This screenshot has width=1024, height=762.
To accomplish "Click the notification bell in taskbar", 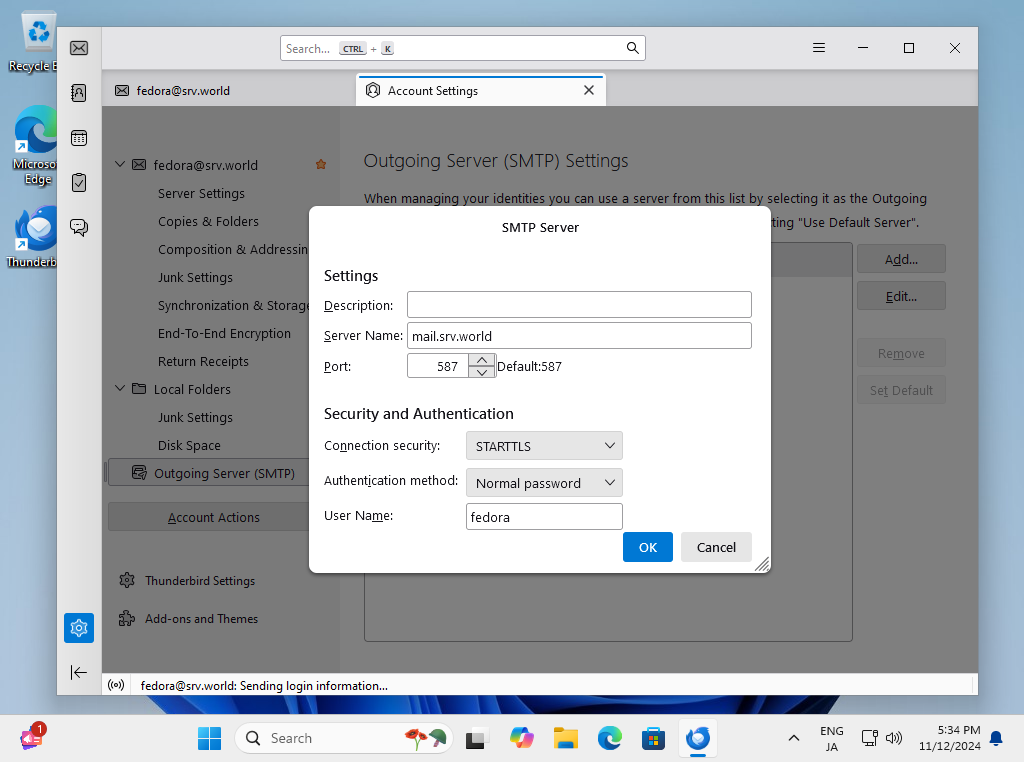I will click(x=996, y=738).
